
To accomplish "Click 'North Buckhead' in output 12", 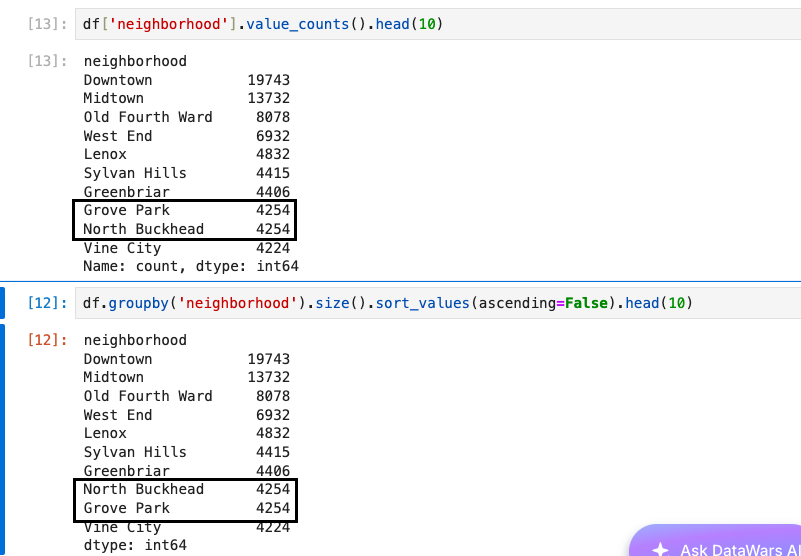I will pos(144,489).
